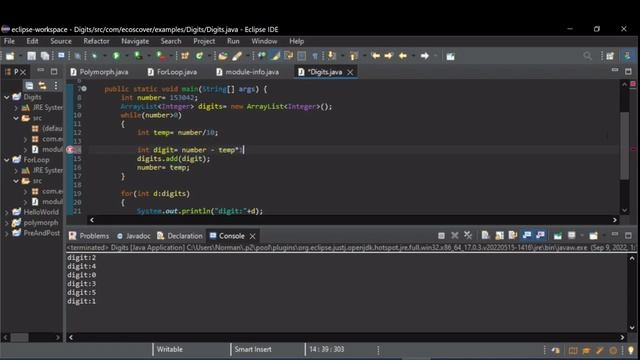
Task: Close the Digits.java editor tab
Action: (350, 72)
